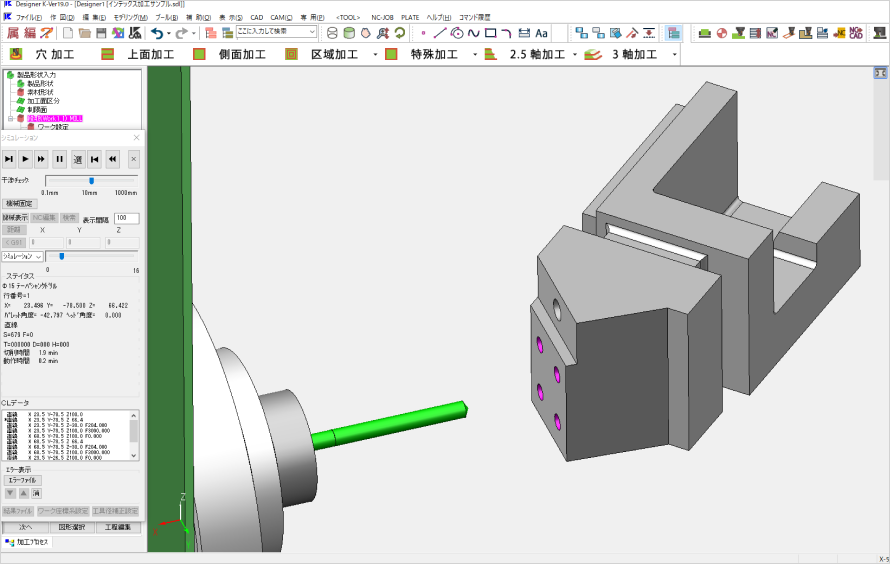
Task: Select the rectangle drawing tool
Action: point(490,33)
